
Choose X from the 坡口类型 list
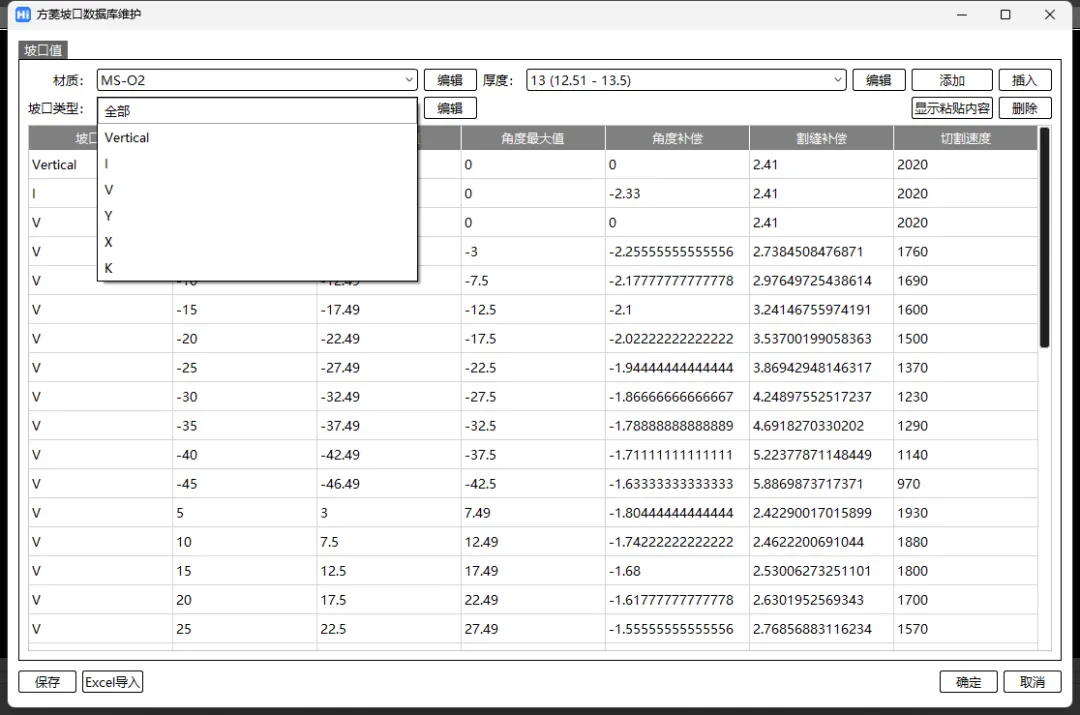coord(257,242)
